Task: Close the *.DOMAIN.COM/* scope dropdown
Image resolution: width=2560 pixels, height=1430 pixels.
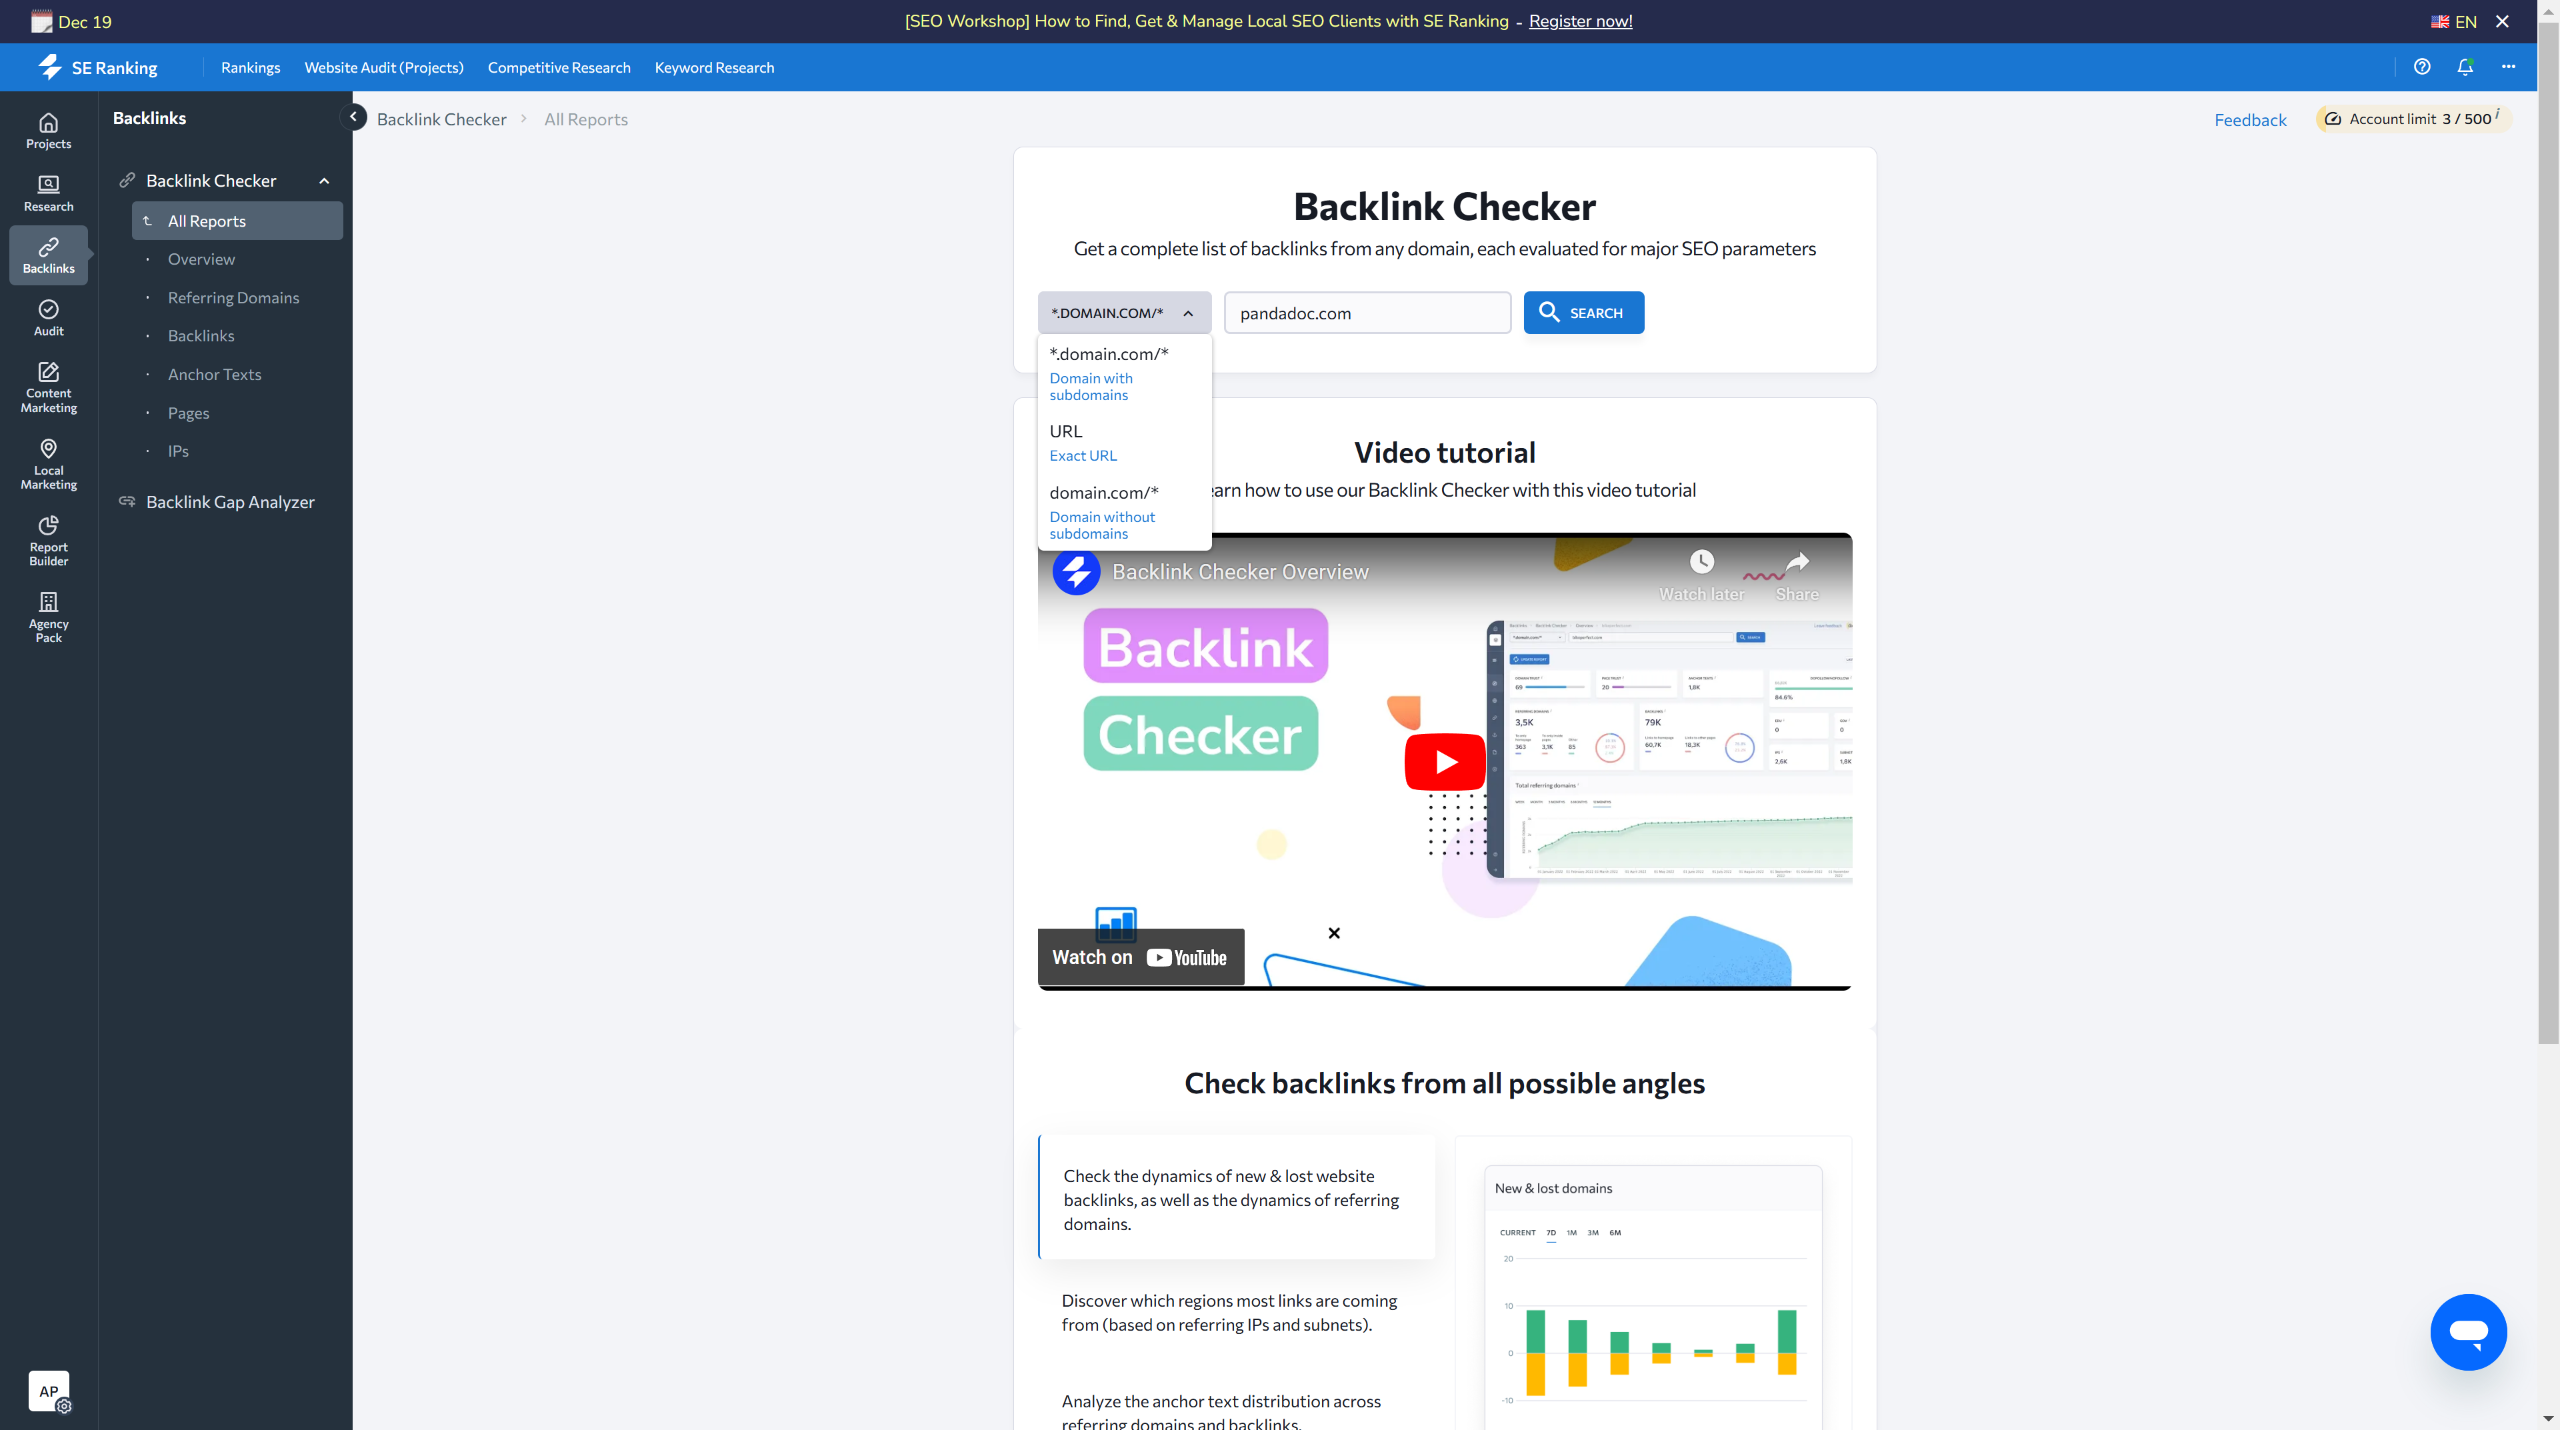Action: tap(1124, 313)
